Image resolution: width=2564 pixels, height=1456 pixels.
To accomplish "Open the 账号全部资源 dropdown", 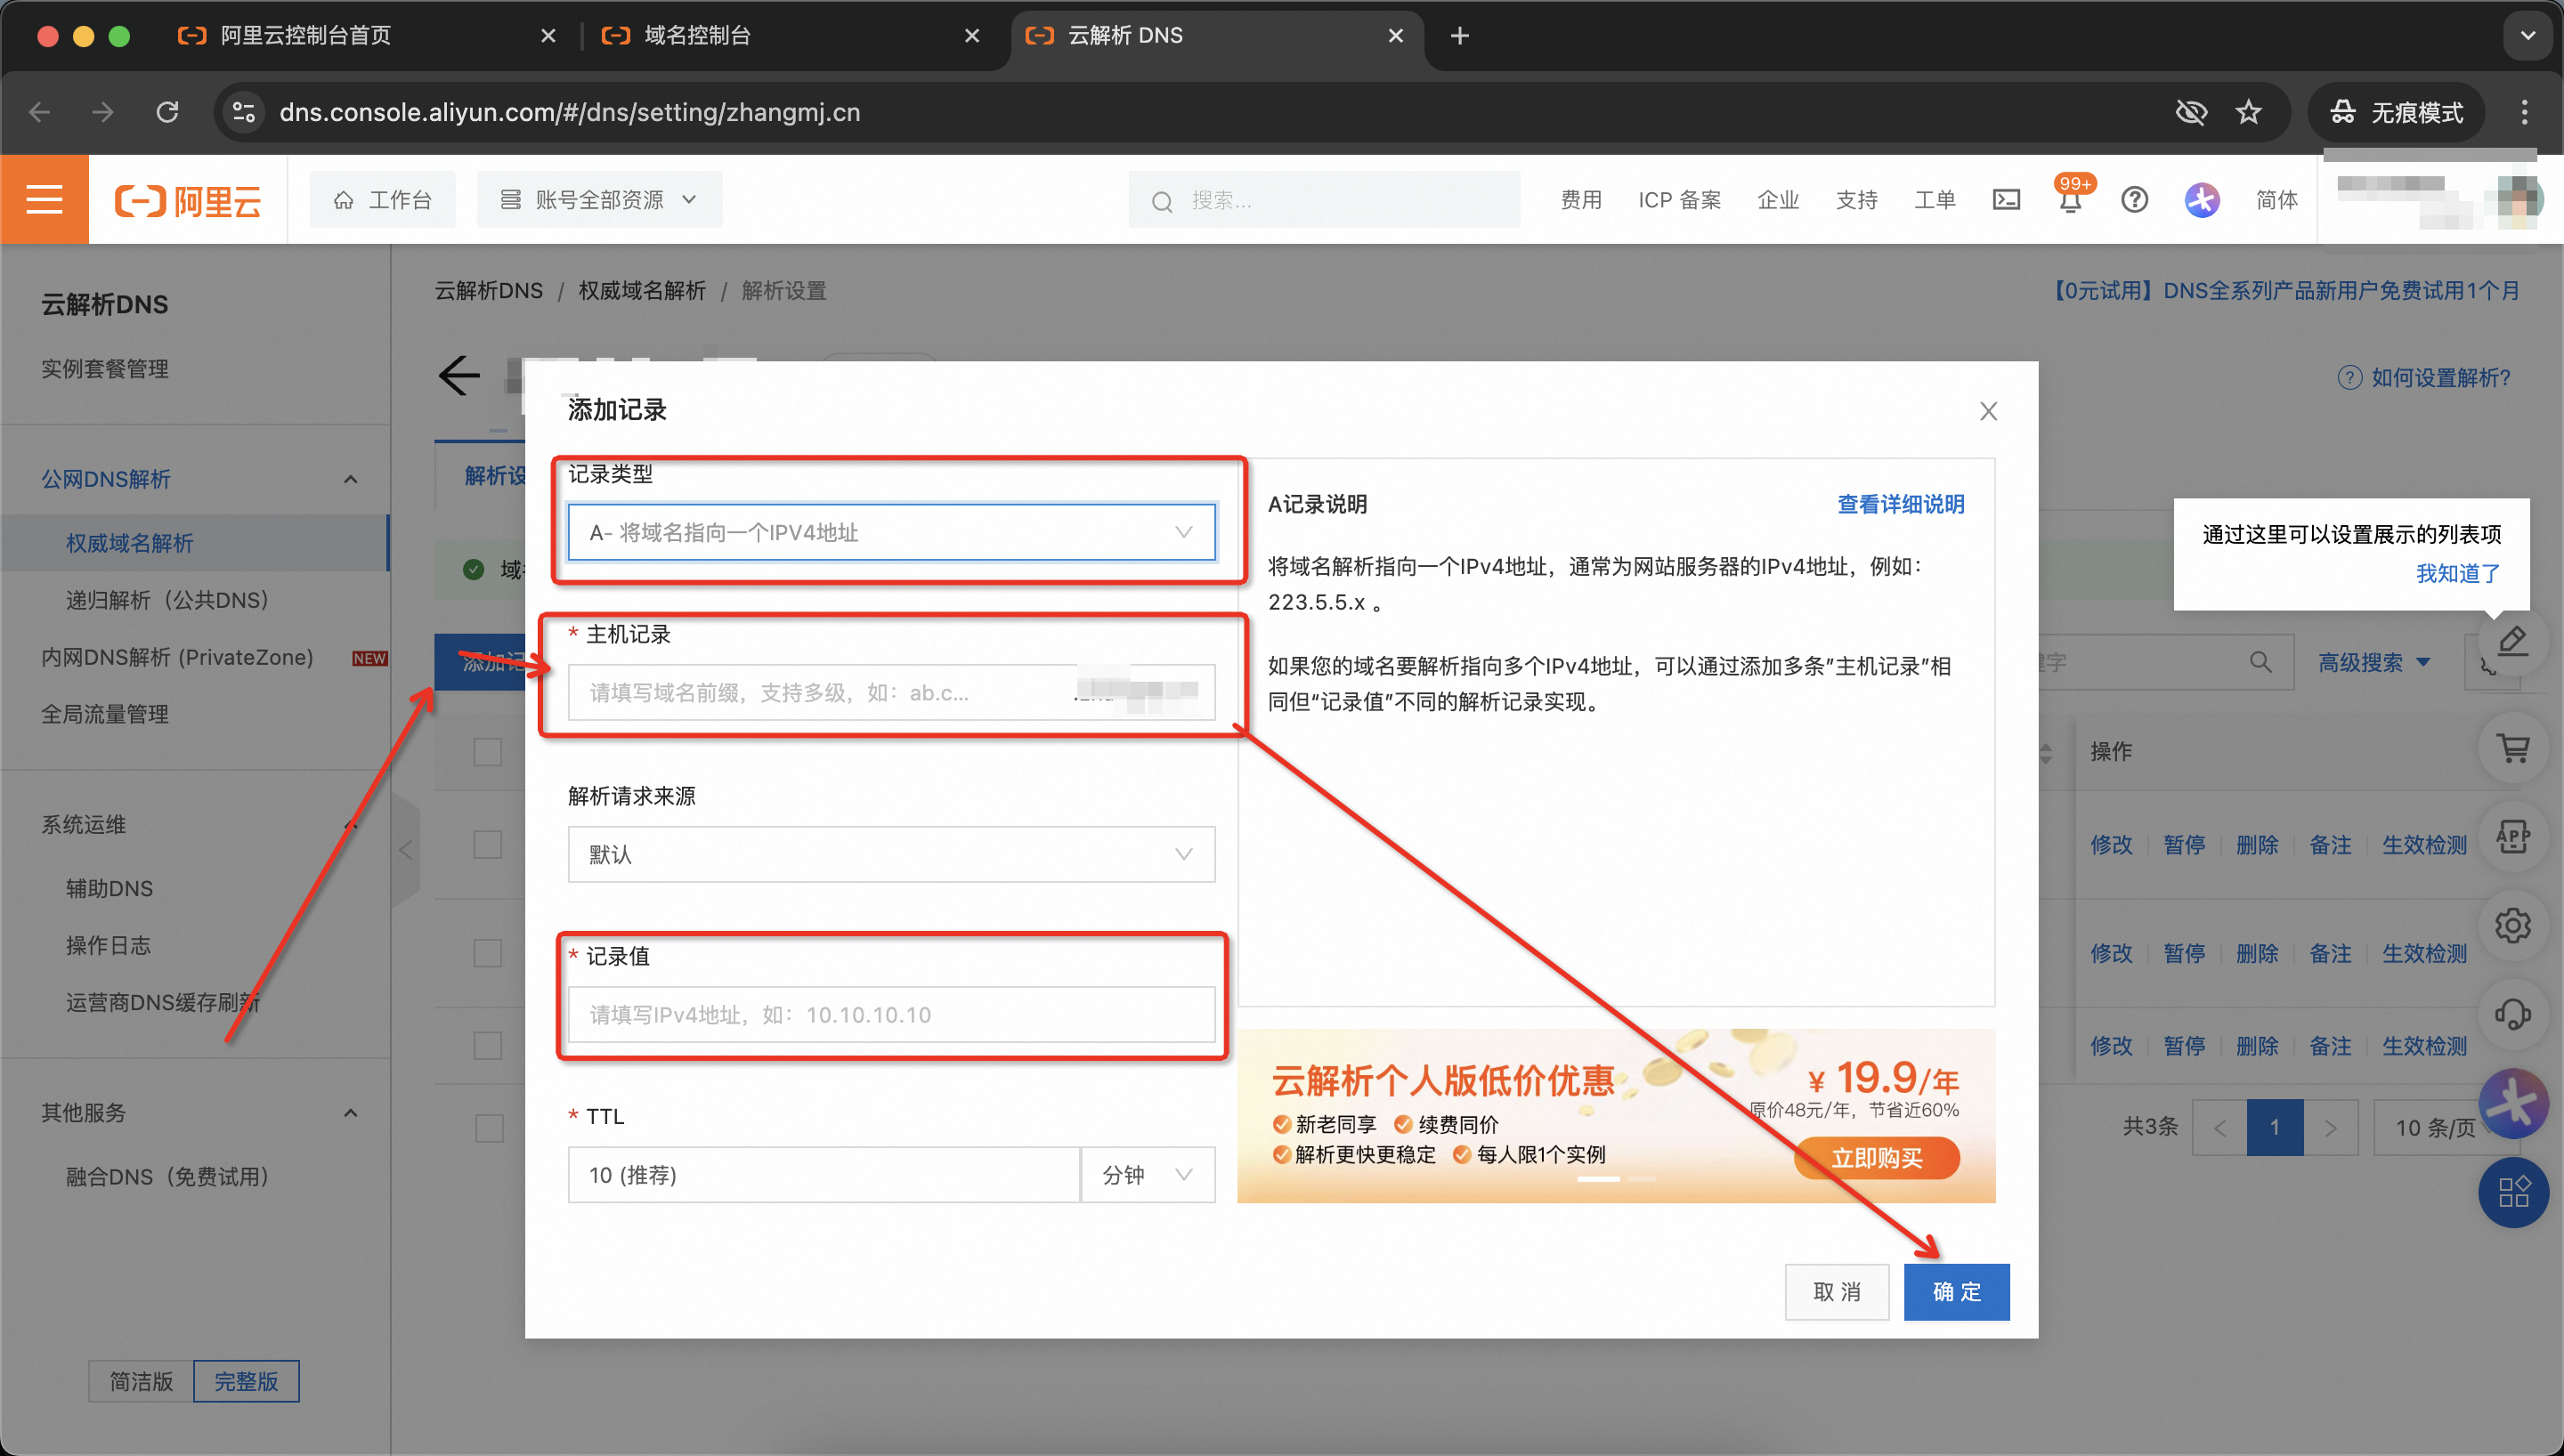I will (x=599, y=199).
